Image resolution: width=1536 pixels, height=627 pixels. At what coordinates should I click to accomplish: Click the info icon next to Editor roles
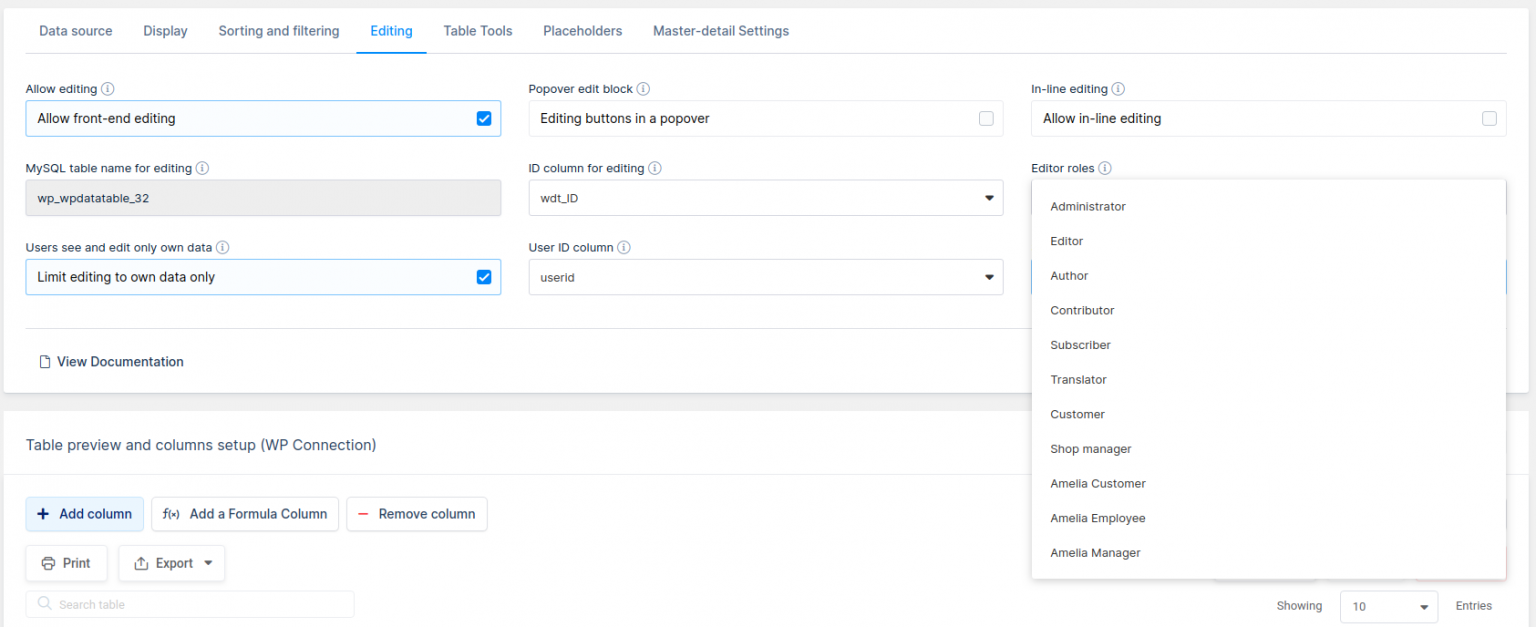coord(1105,168)
